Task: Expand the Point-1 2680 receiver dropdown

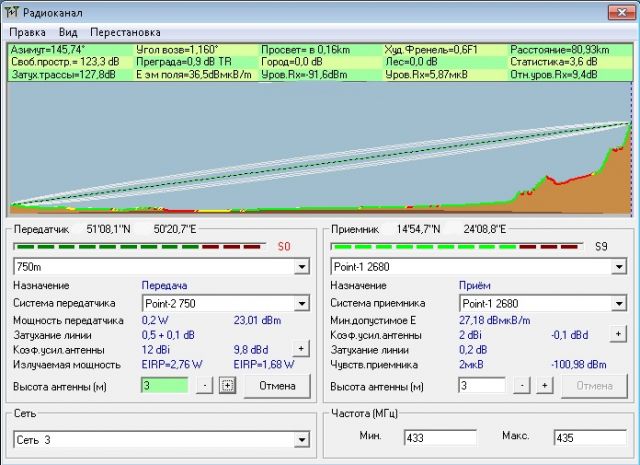Action: (x=619, y=267)
